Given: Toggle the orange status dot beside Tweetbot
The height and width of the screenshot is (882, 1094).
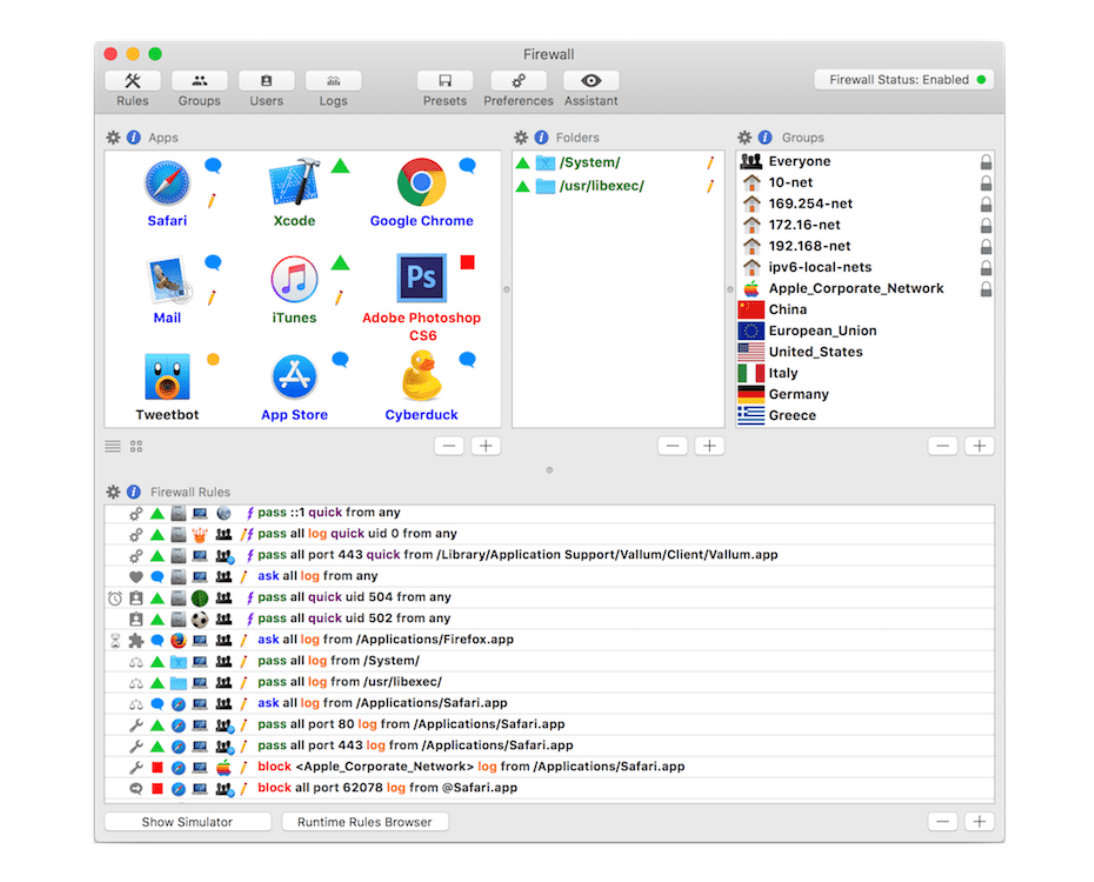Looking at the screenshot, I should [x=213, y=359].
